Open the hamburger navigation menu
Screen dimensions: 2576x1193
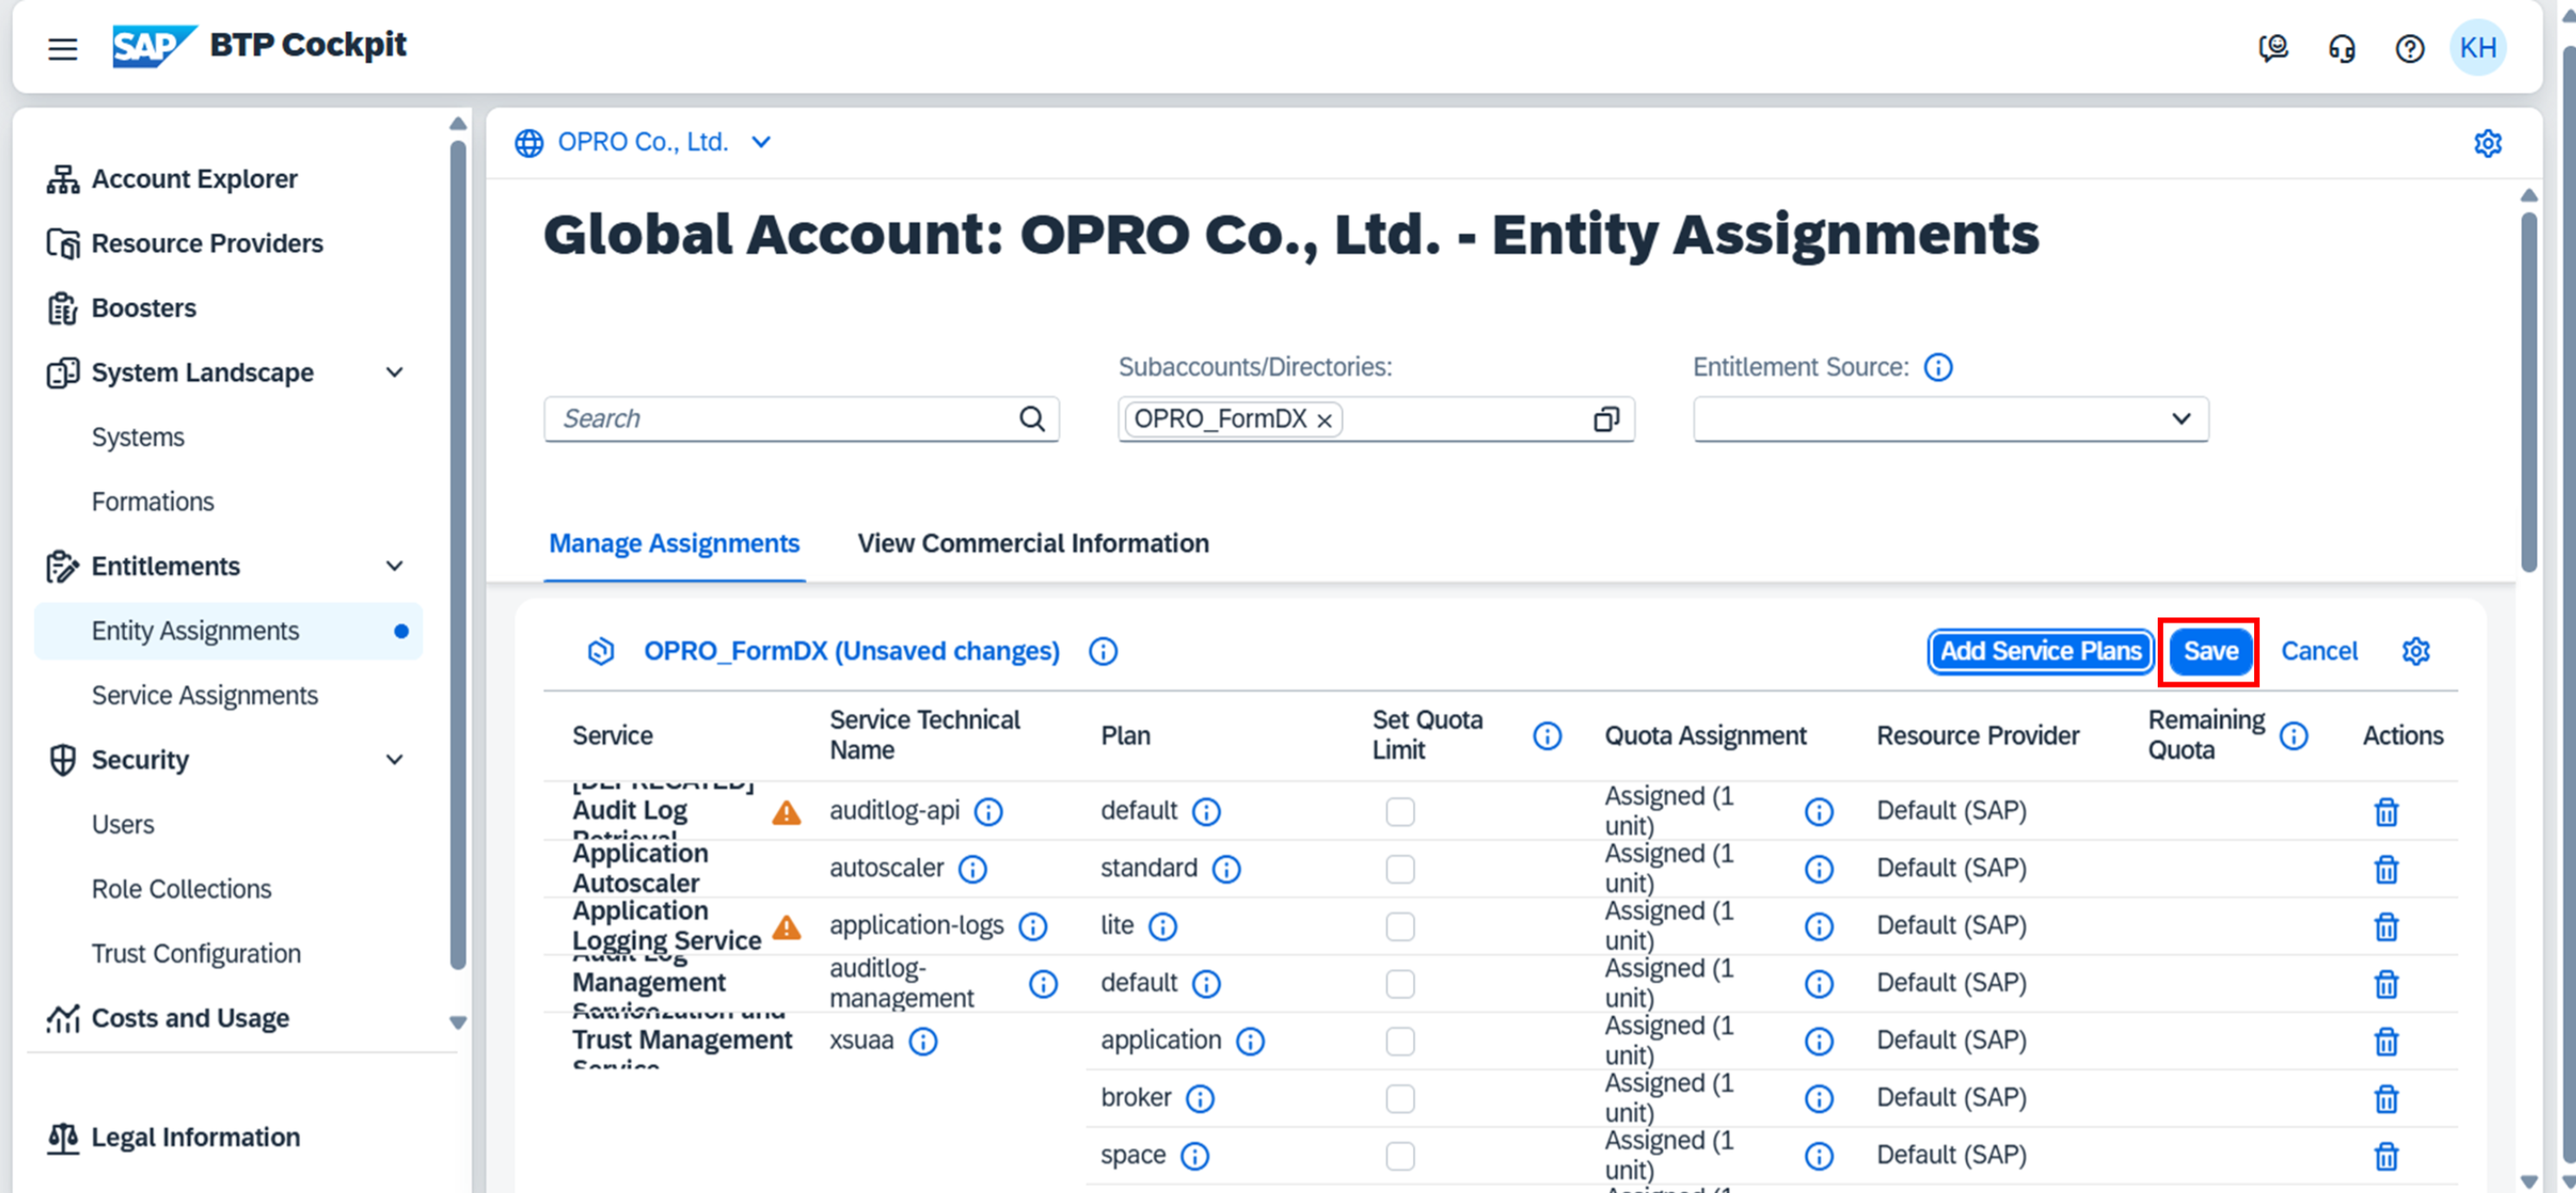62,48
